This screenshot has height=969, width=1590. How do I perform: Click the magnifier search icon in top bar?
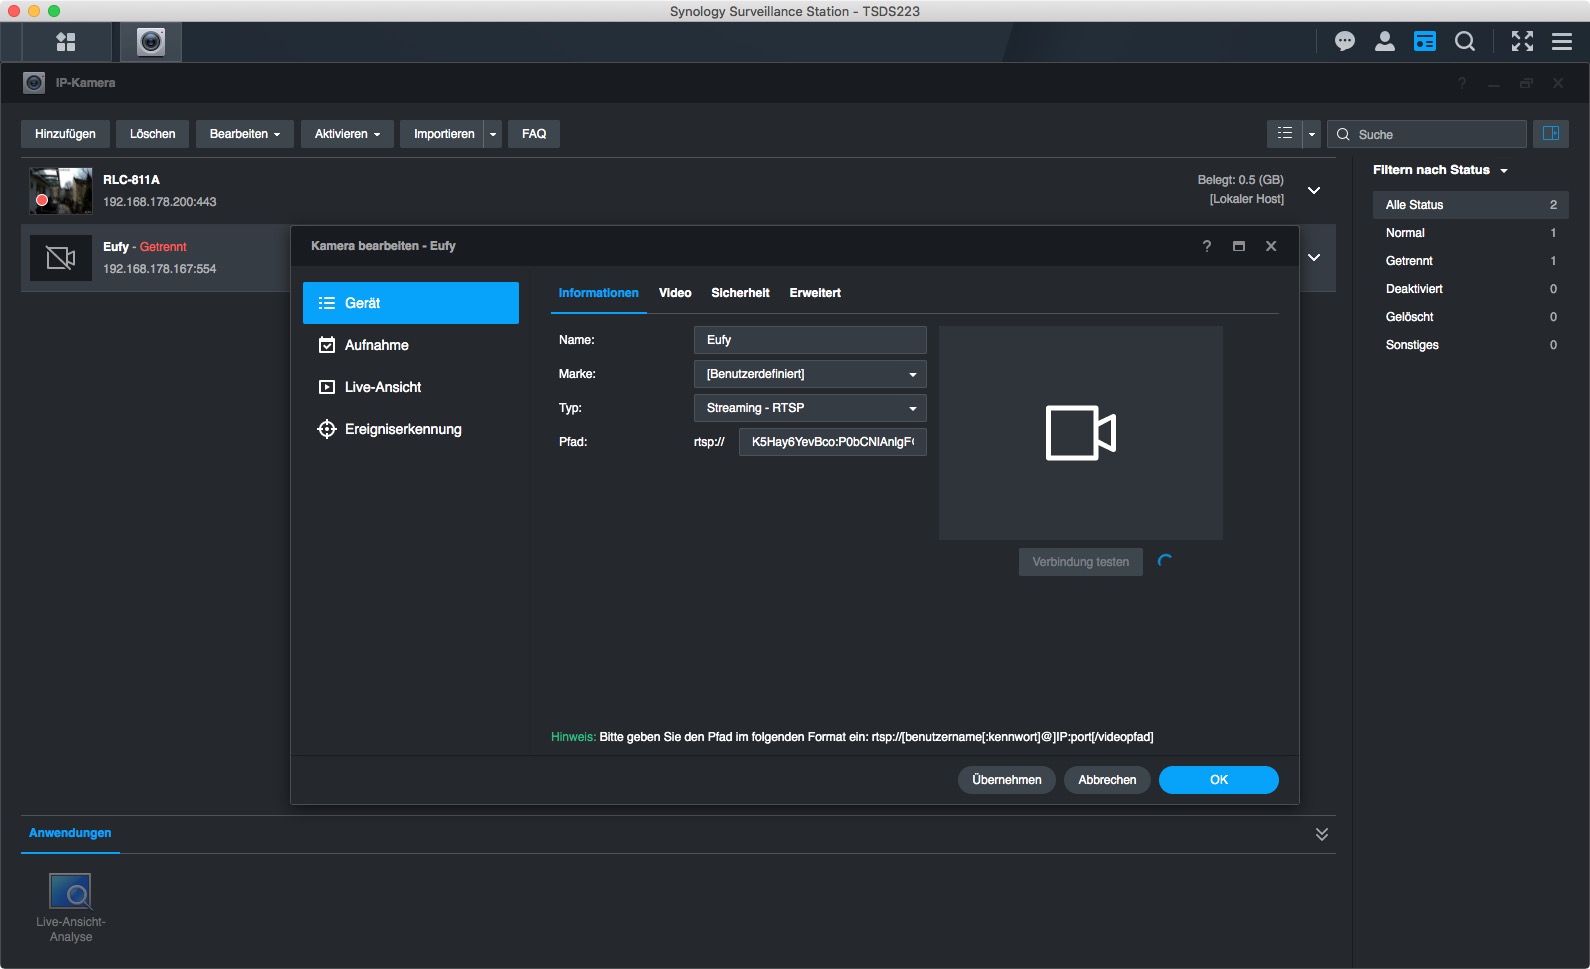click(x=1464, y=41)
